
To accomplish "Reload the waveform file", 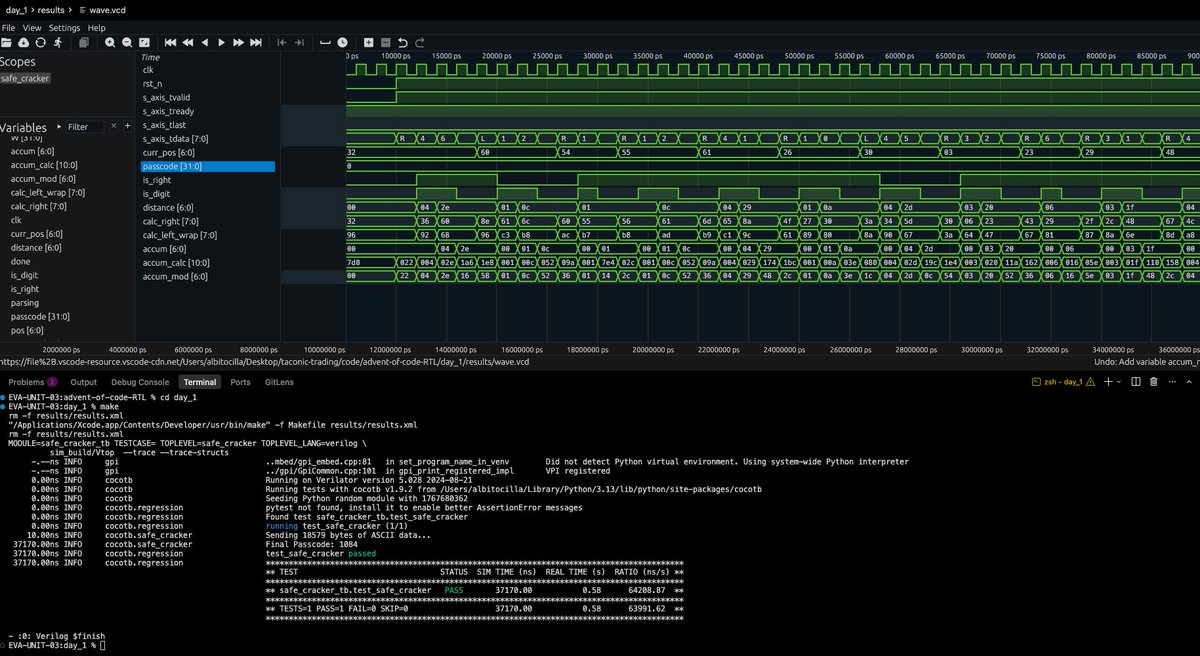I will click(x=40, y=43).
